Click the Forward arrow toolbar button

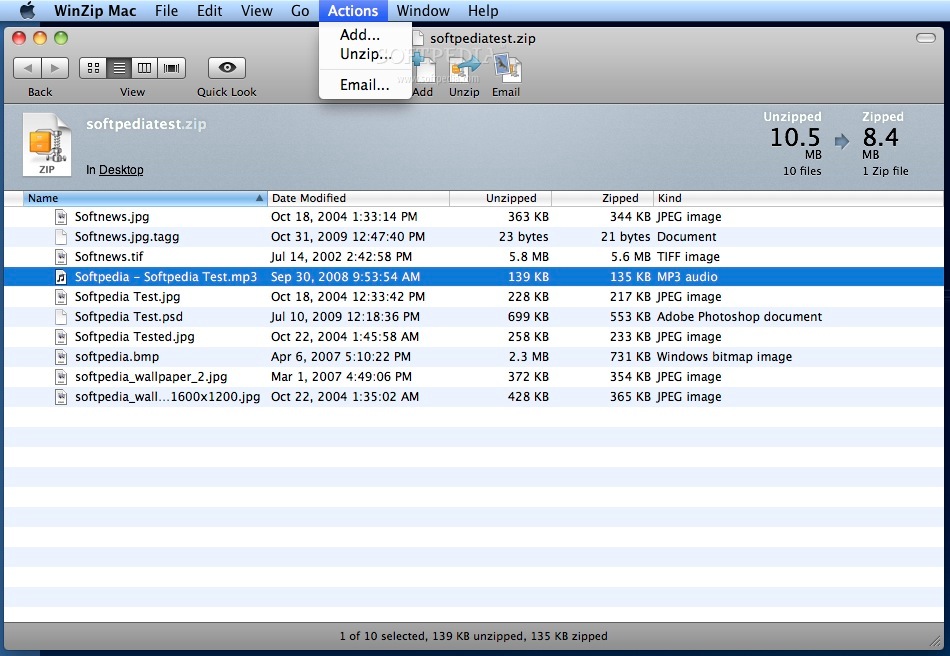click(x=54, y=68)
